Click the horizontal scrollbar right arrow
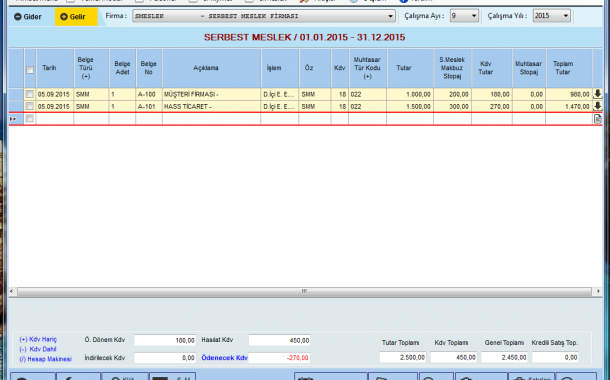610x380 pixels. (x=598, y=291)
